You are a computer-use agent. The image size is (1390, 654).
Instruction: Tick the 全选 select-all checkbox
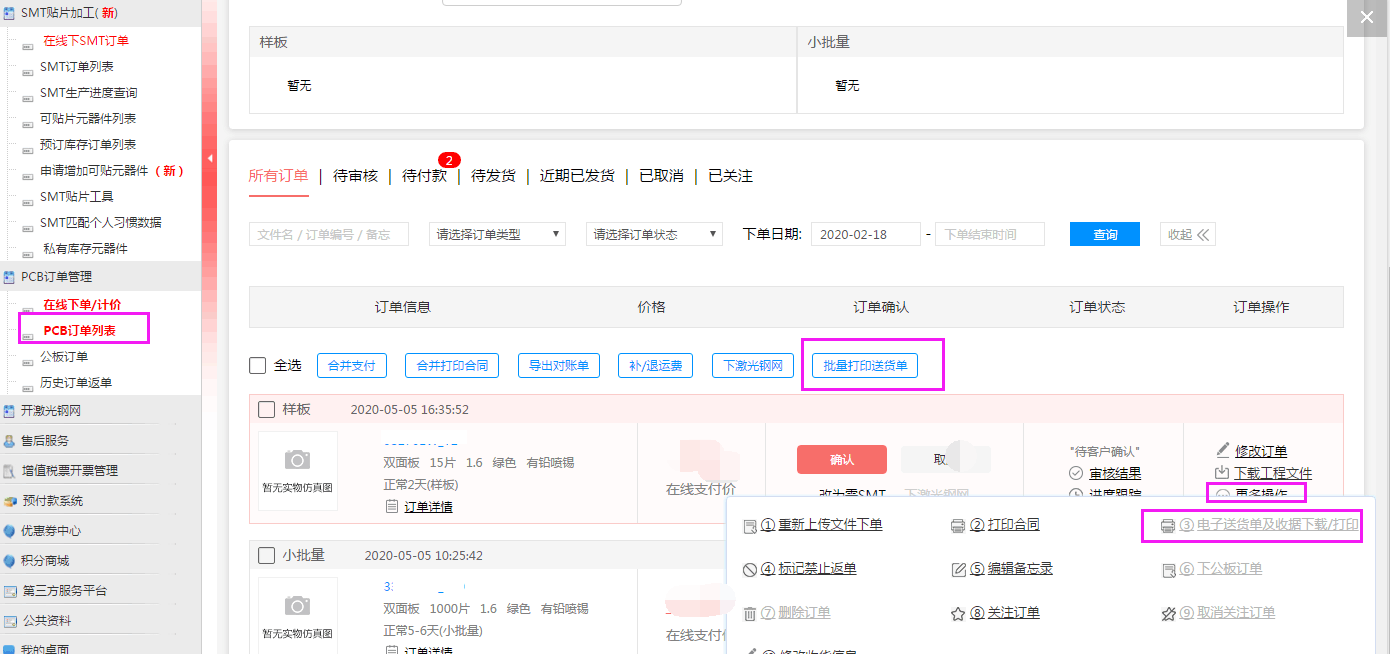coord(258,366)
